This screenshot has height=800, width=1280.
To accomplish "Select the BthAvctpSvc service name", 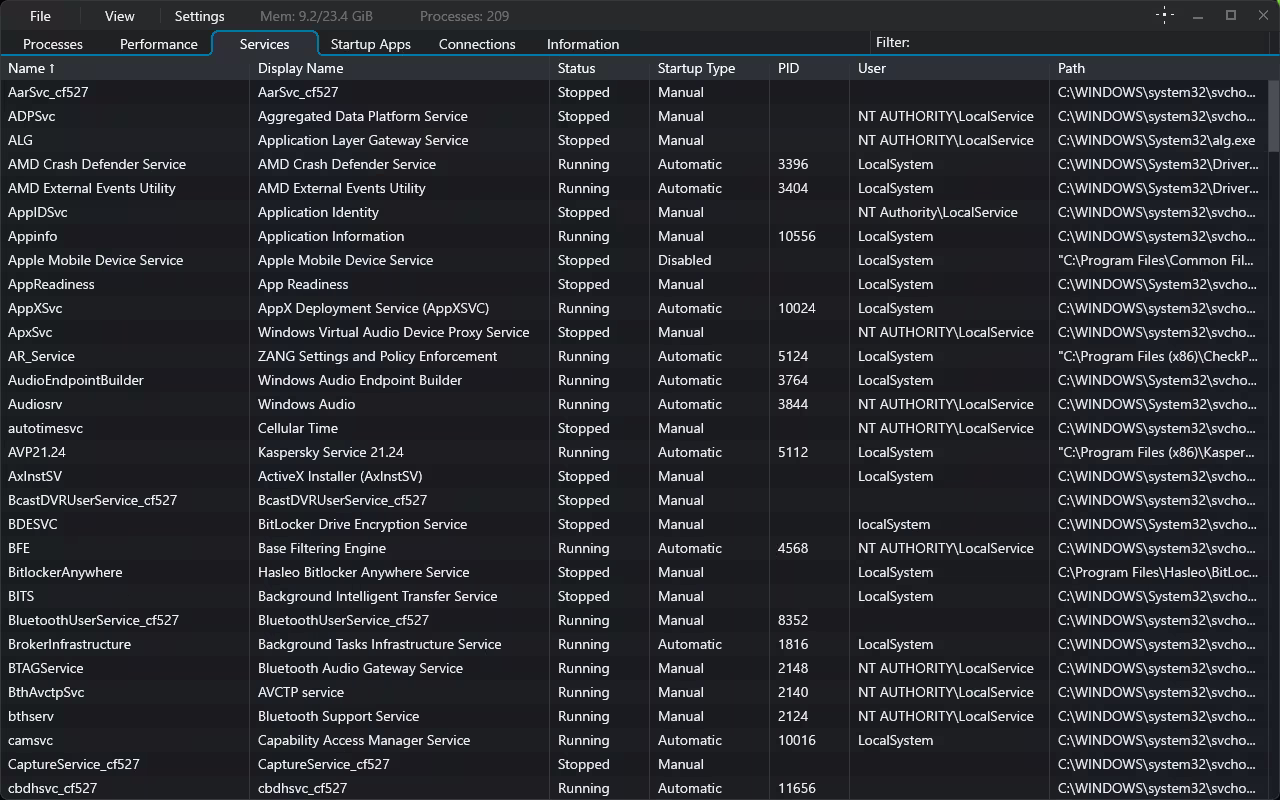I will tap(46, 692).
